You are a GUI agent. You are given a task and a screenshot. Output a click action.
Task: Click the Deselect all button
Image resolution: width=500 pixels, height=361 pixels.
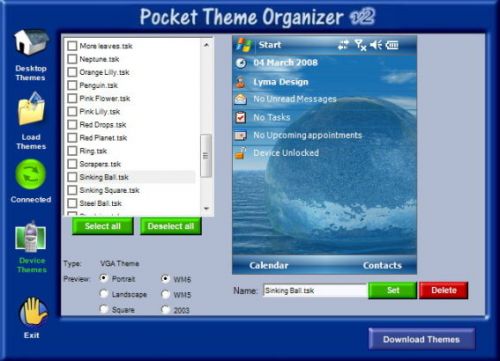[x=171, y=226]
